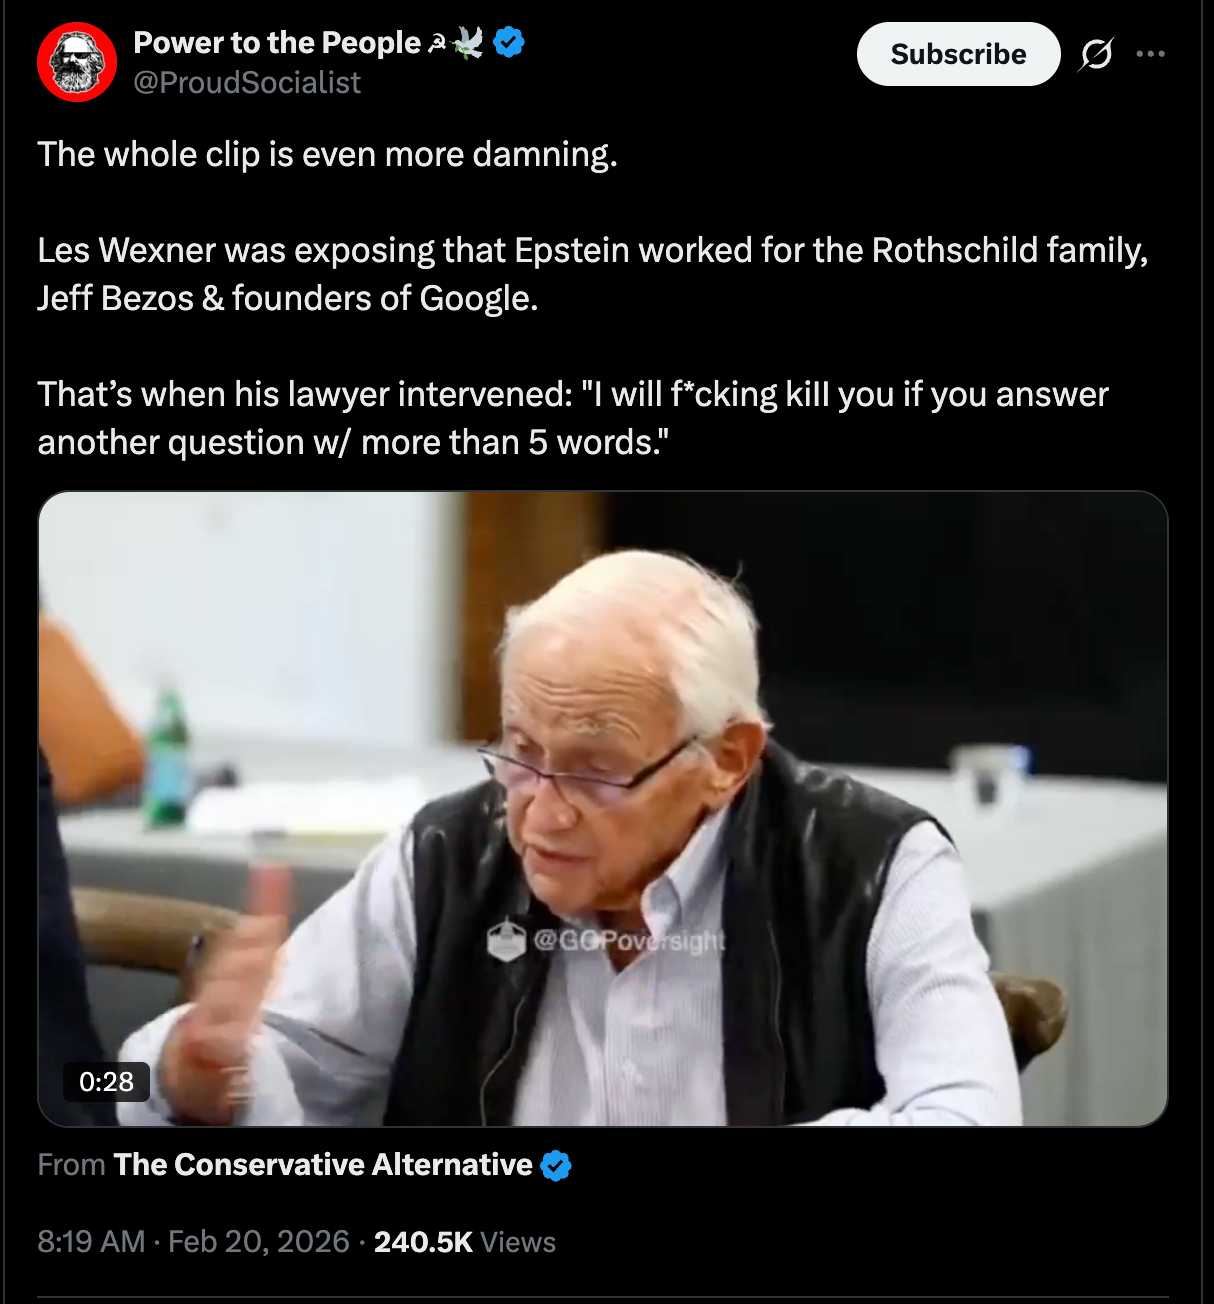
Task: Click the @GOPoversight watermark on video
Action: (x=606, y=940)
